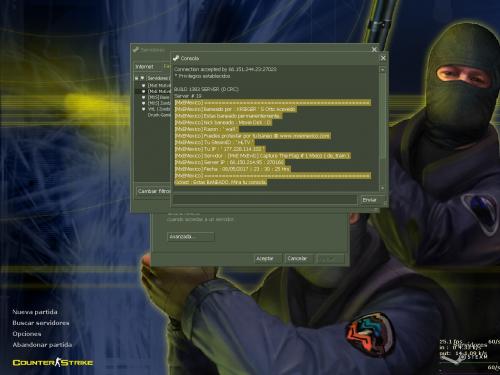Open the Avanzada settings button
The width and height of the screenshot is (500, 375).
190,237
